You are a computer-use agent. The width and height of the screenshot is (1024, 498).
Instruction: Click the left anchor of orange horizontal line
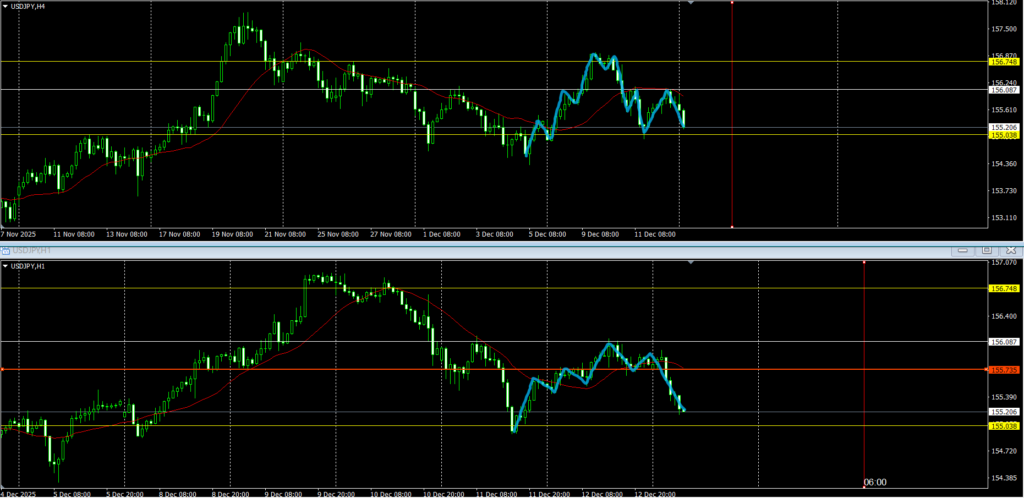pos(3,370)
